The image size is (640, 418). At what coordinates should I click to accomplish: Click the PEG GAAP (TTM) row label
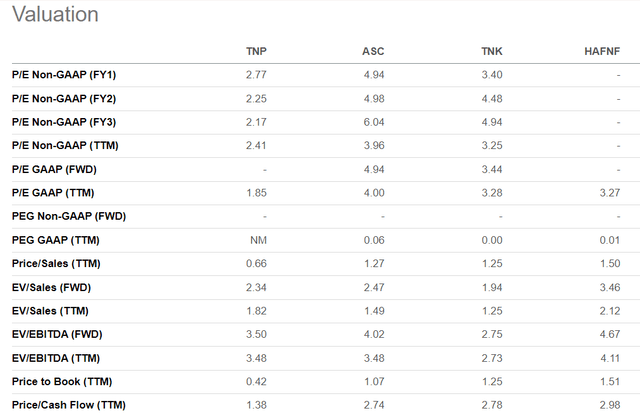(56, 240)
